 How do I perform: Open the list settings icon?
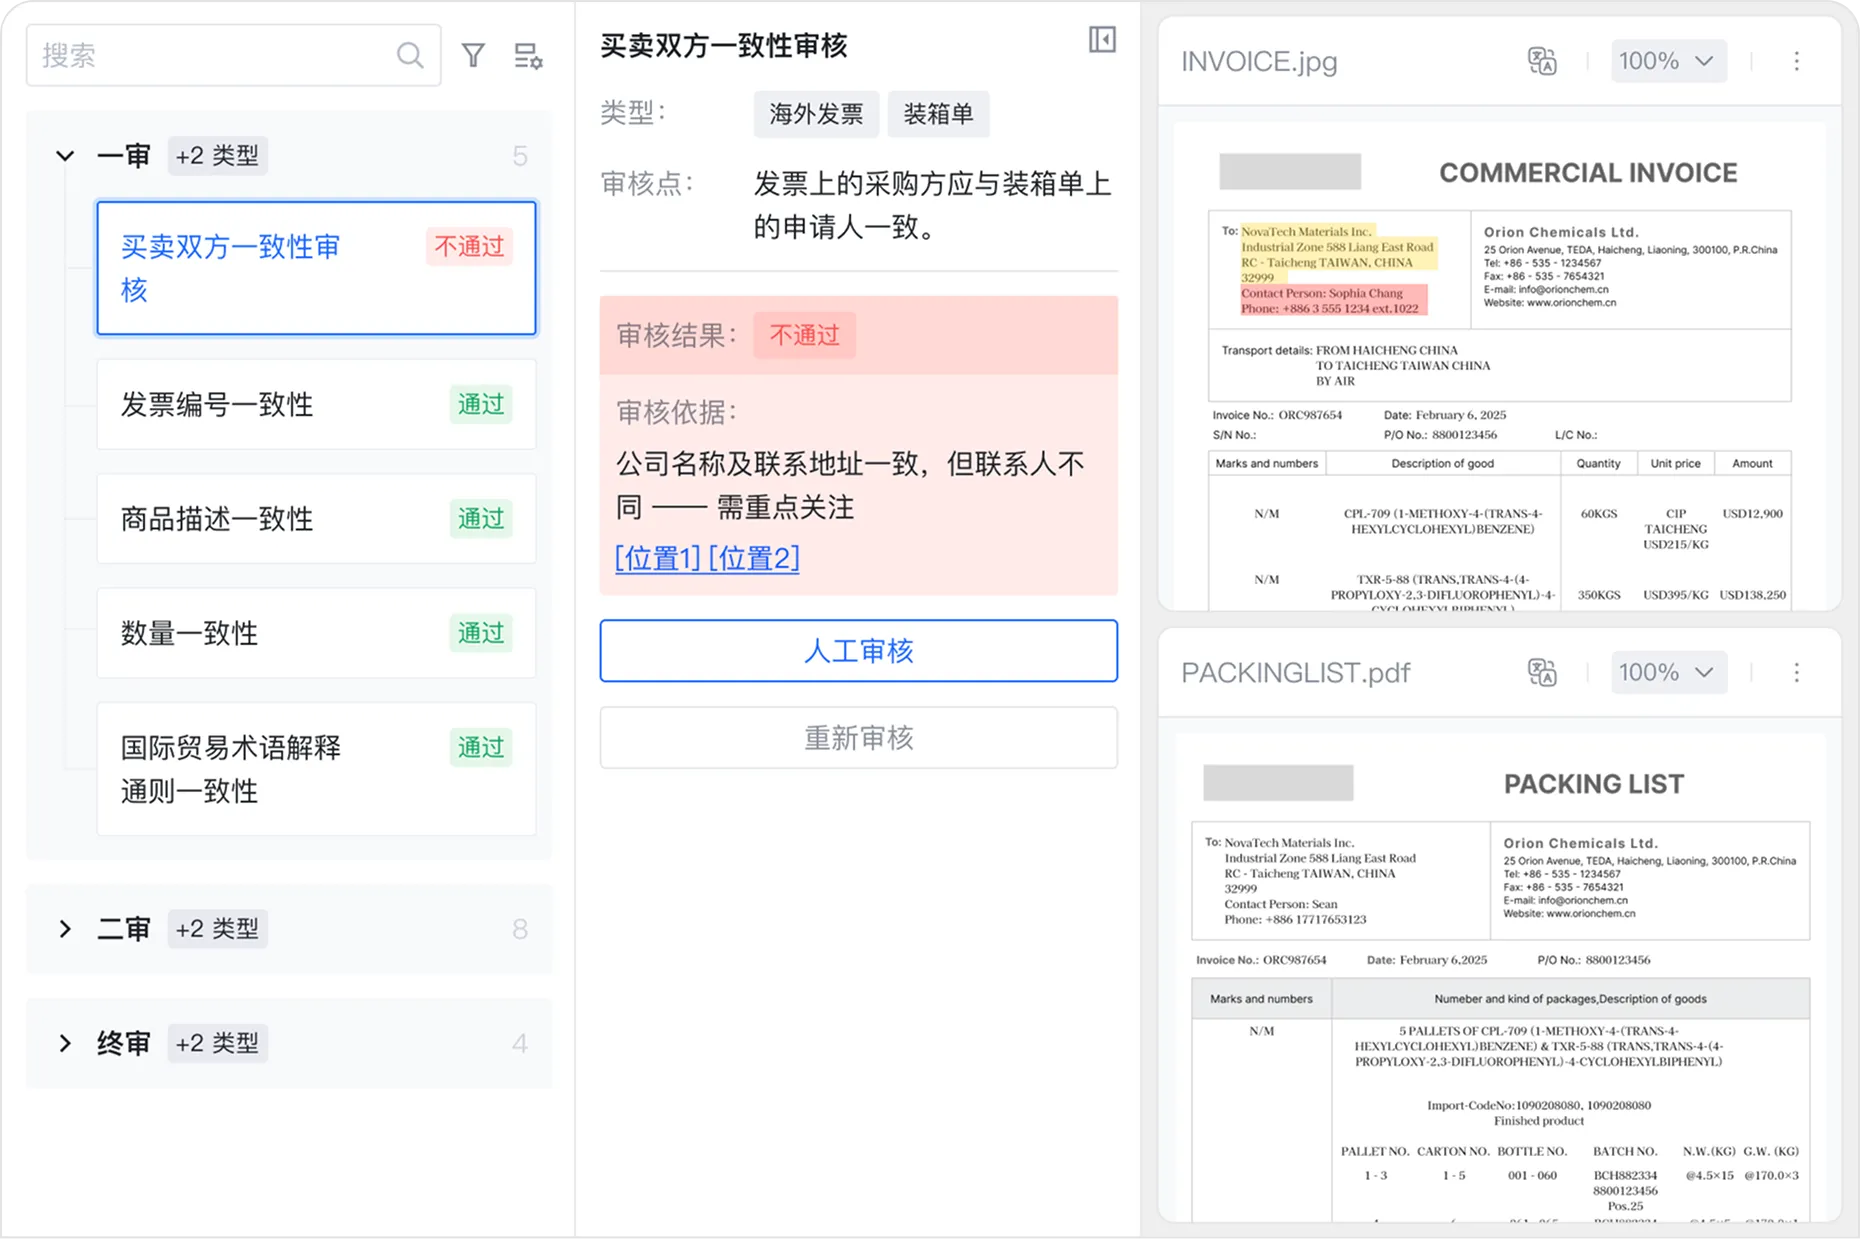527,56
